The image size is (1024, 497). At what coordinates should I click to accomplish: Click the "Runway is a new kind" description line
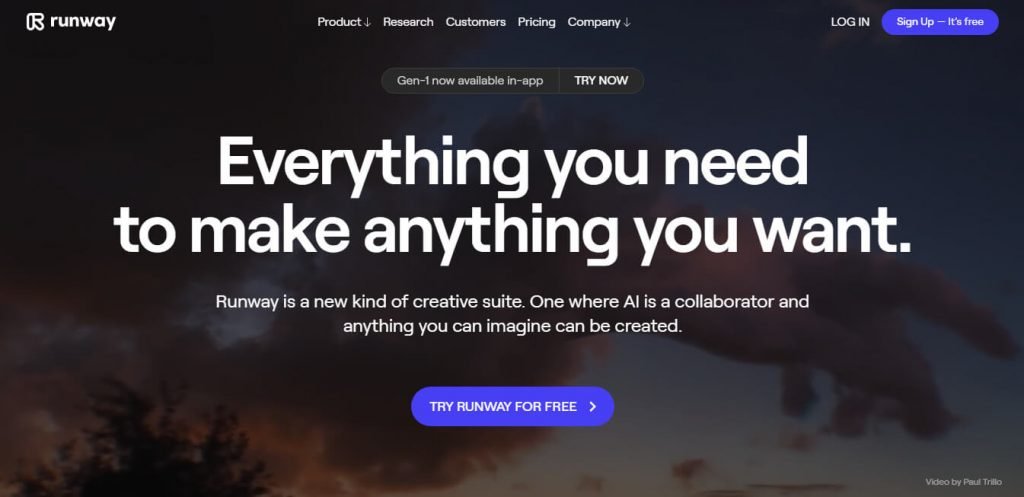(513, 302)
